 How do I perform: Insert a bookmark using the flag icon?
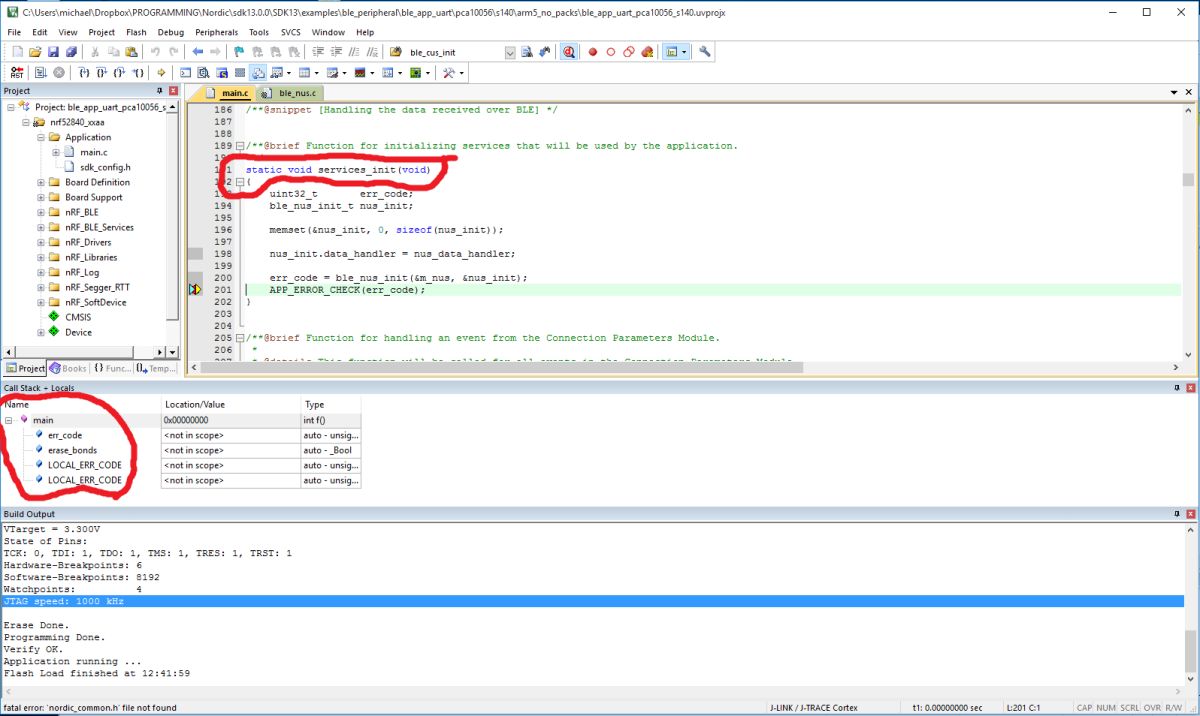point(239,52)
